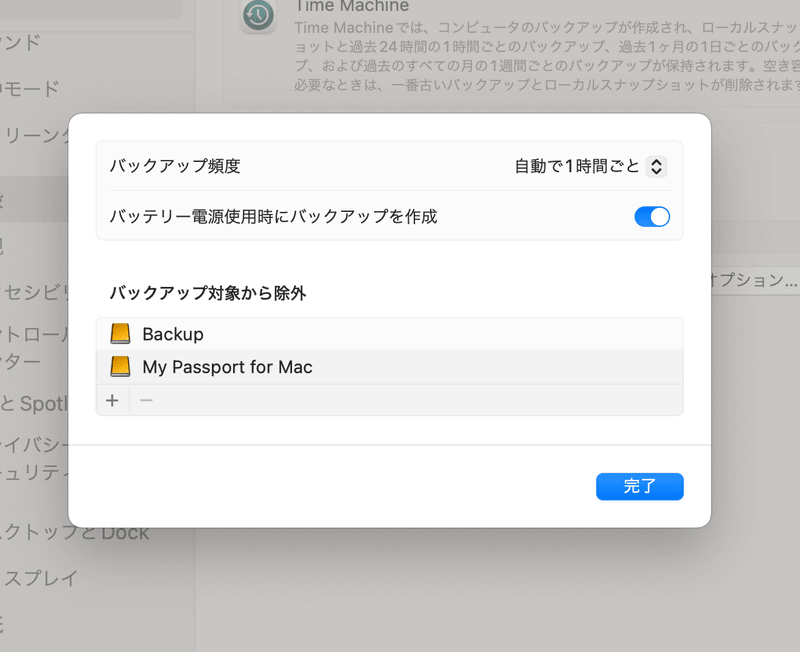Add an exclusion using the + button
This screenshot has height=652, width=800.
click(112, 400)
